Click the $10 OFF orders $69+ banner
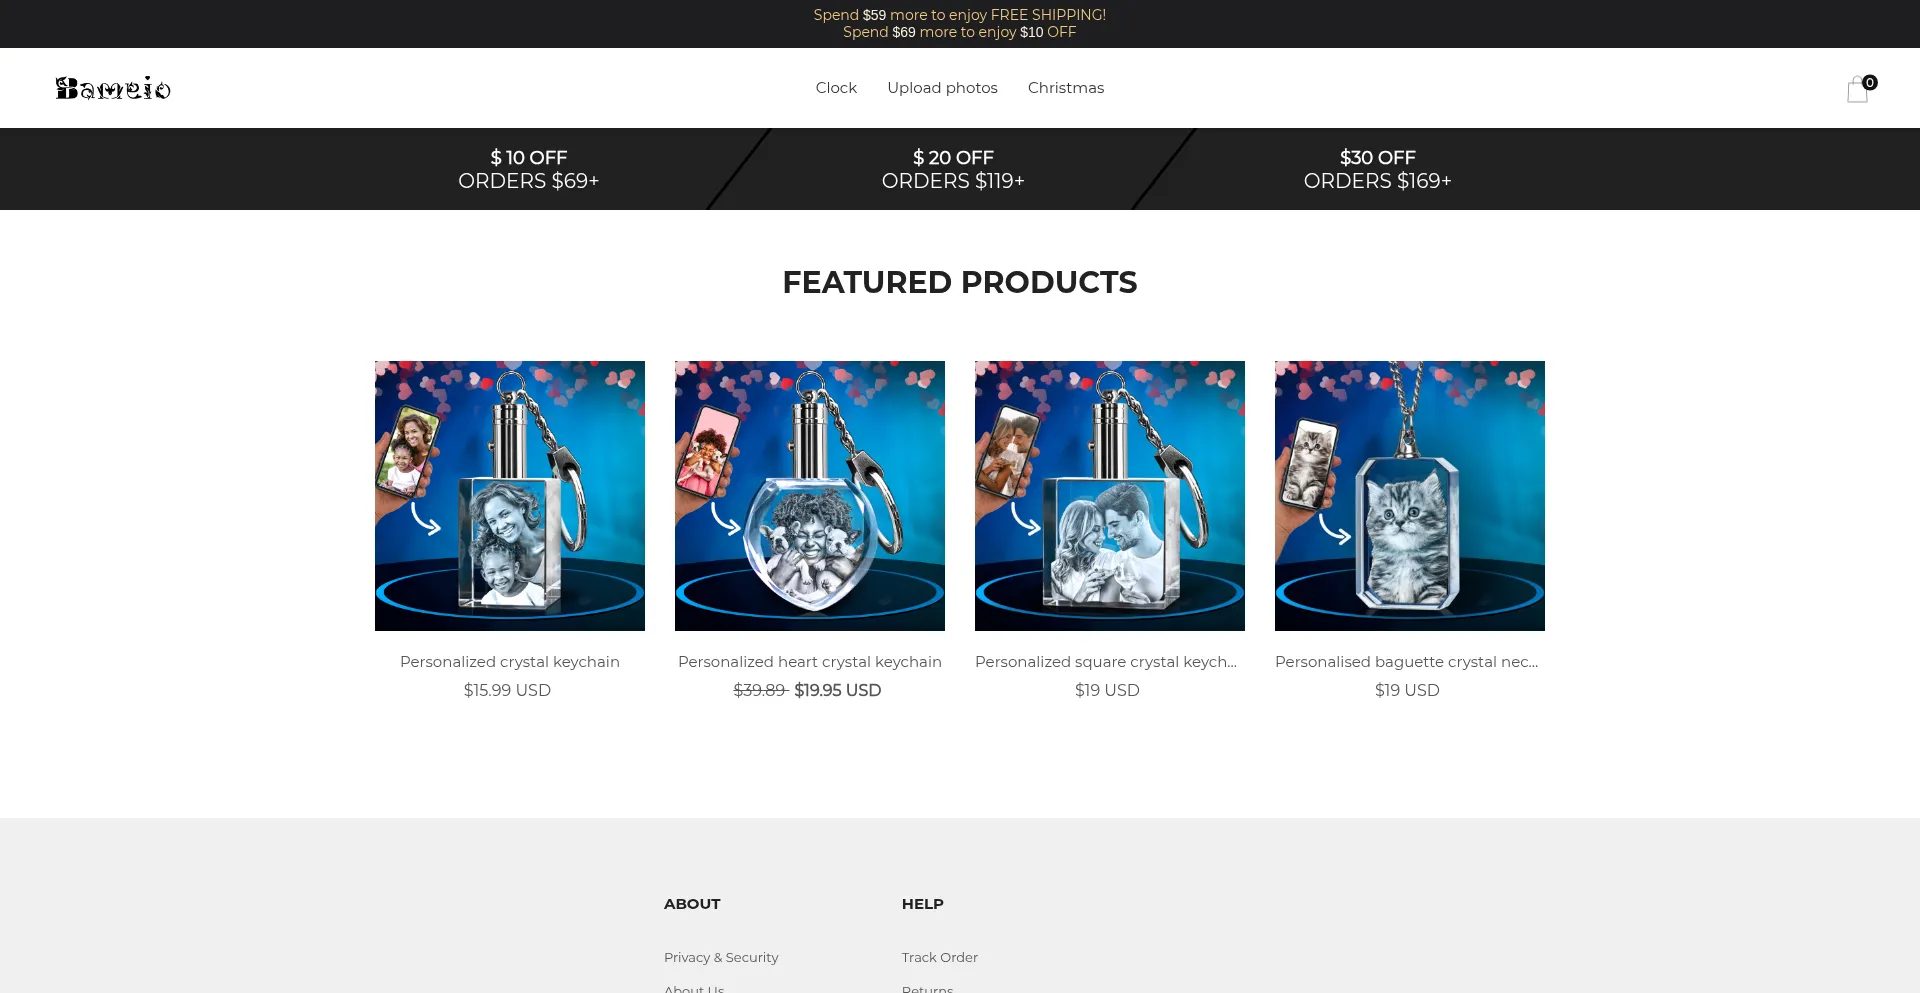 [x=528, y=169]
